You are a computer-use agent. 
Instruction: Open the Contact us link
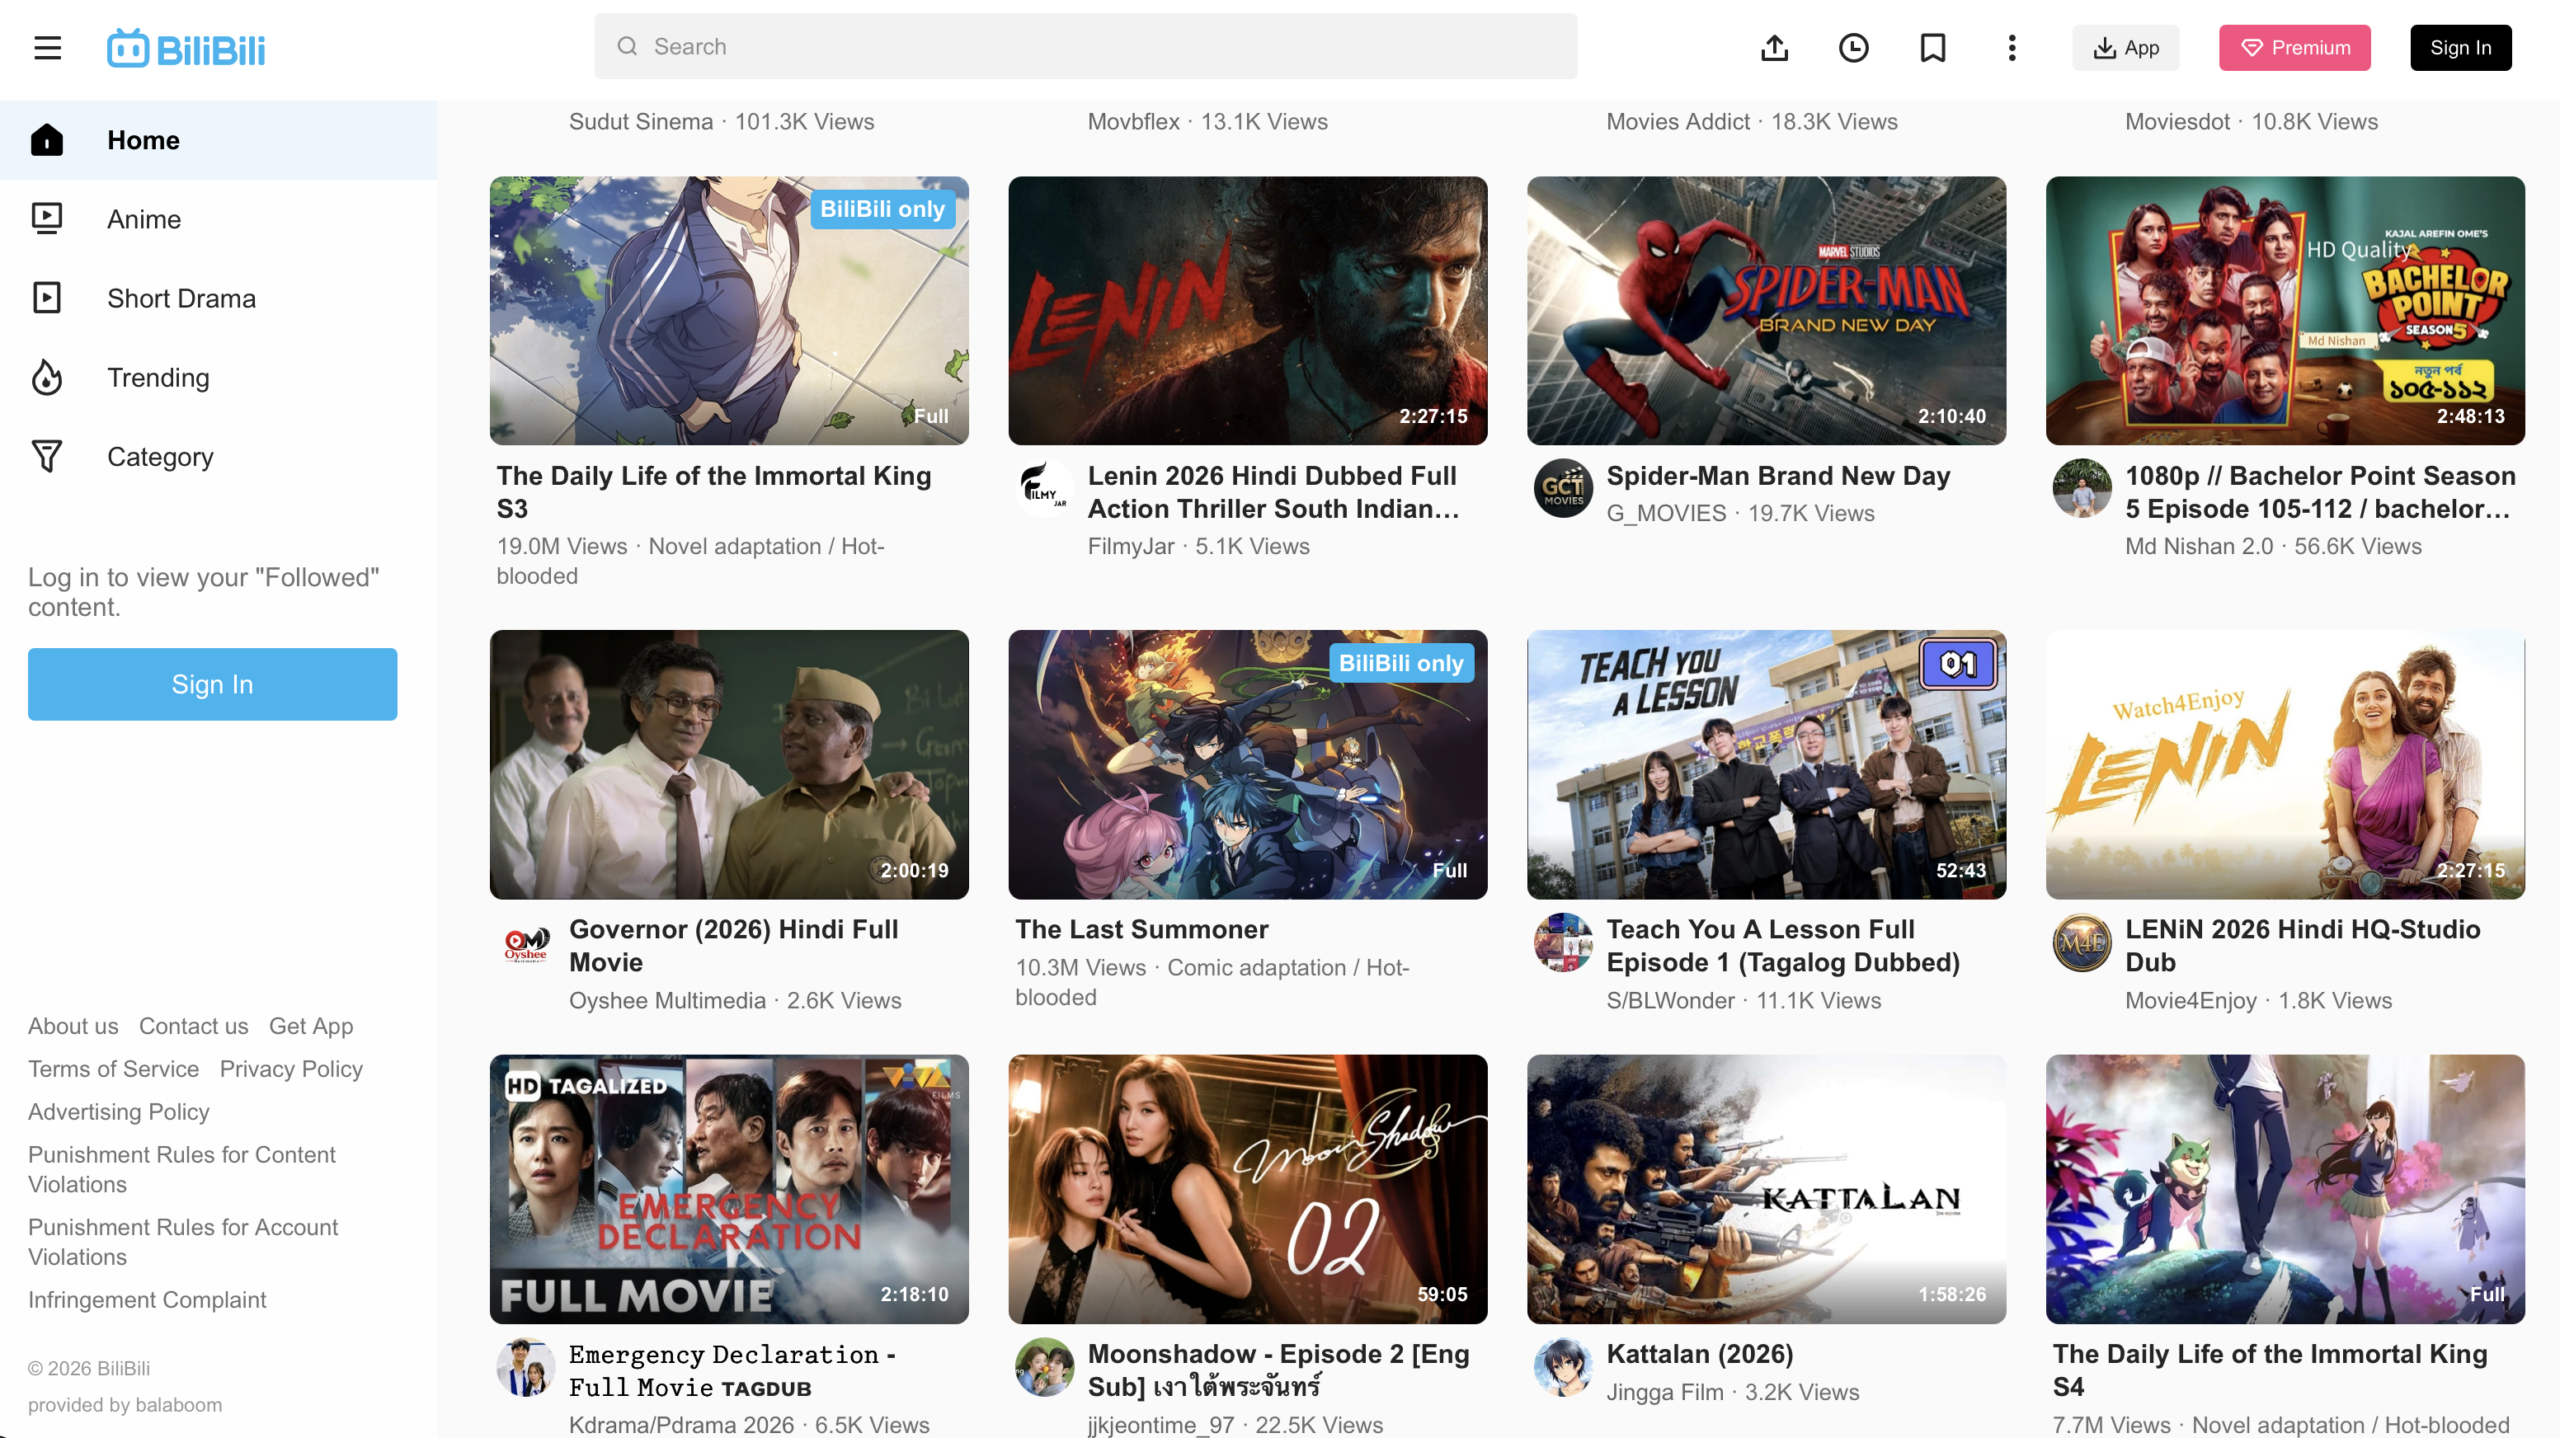pos(194,1026)
